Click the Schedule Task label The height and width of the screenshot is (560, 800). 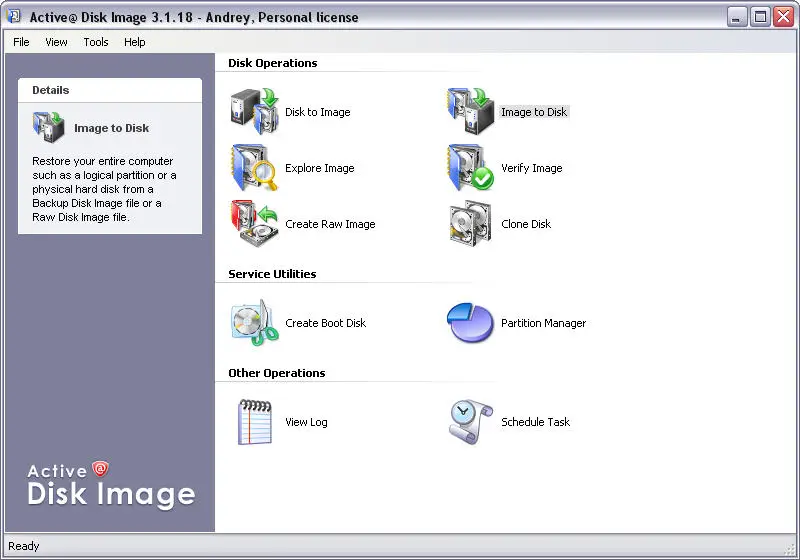535,422
